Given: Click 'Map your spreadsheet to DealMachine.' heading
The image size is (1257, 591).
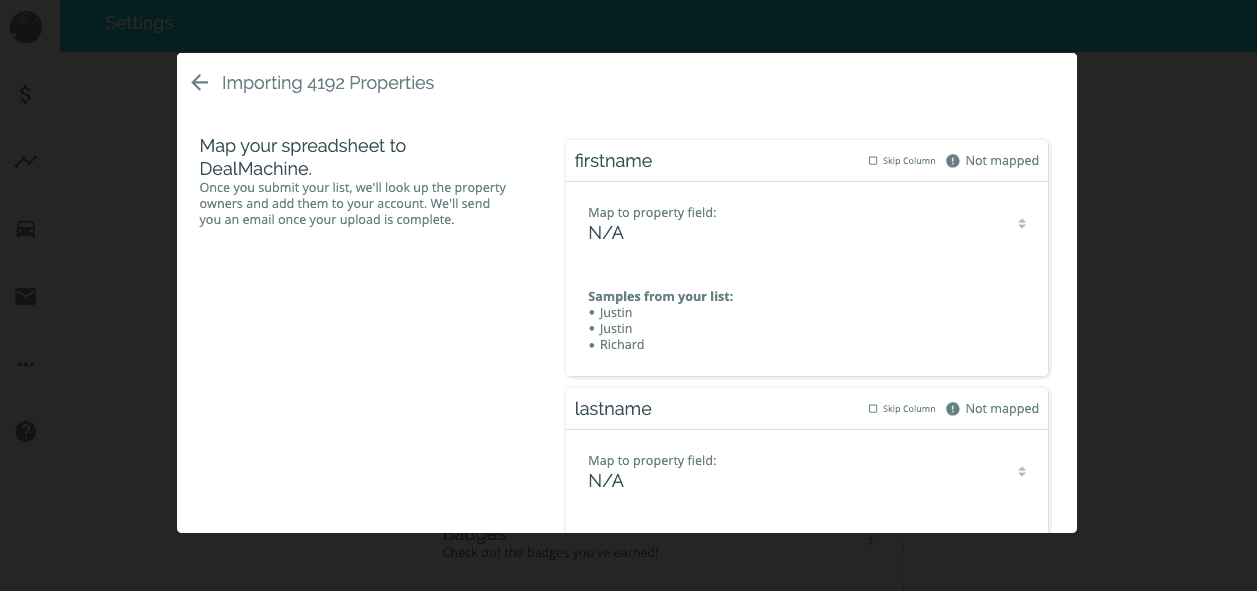Looking at the screenshot, I should tap(303, 157).
